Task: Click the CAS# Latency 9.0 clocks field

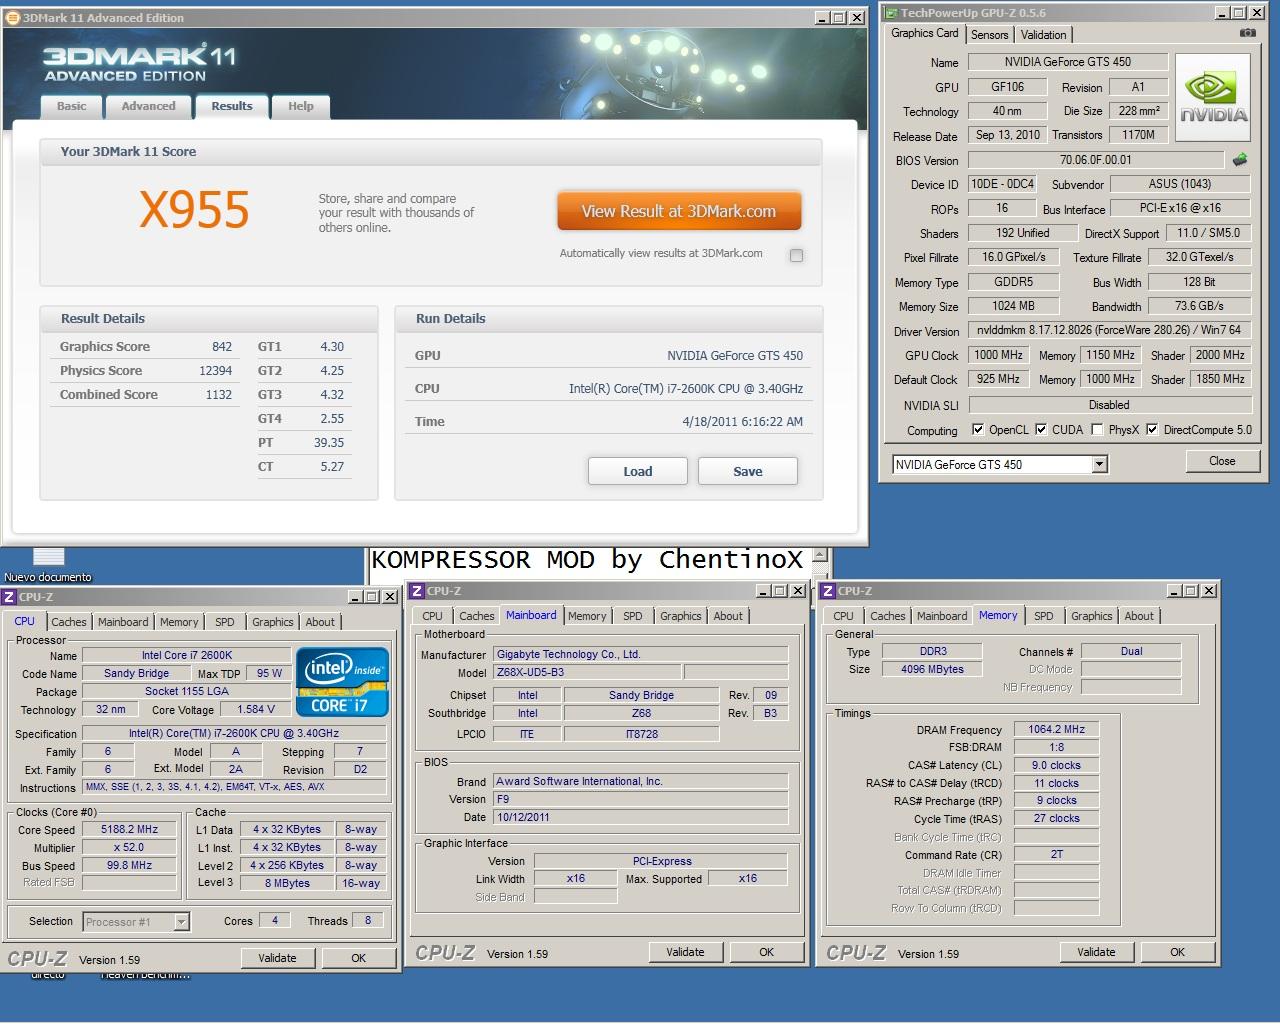Action: coord(1056,765)
